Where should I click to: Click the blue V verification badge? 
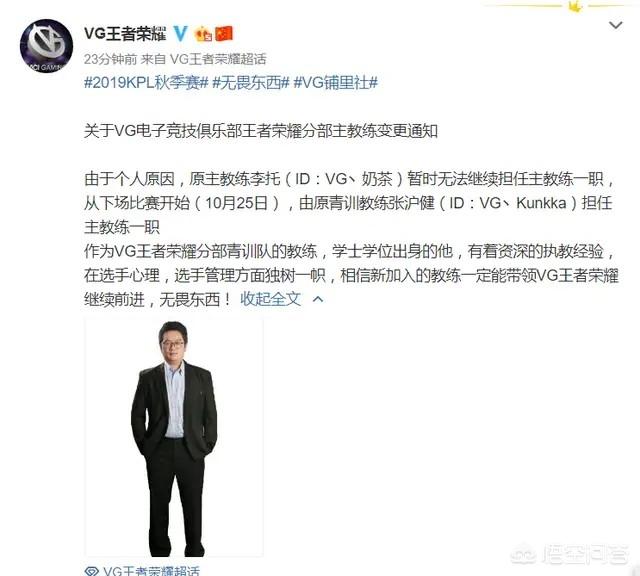(x=180, y=33)
